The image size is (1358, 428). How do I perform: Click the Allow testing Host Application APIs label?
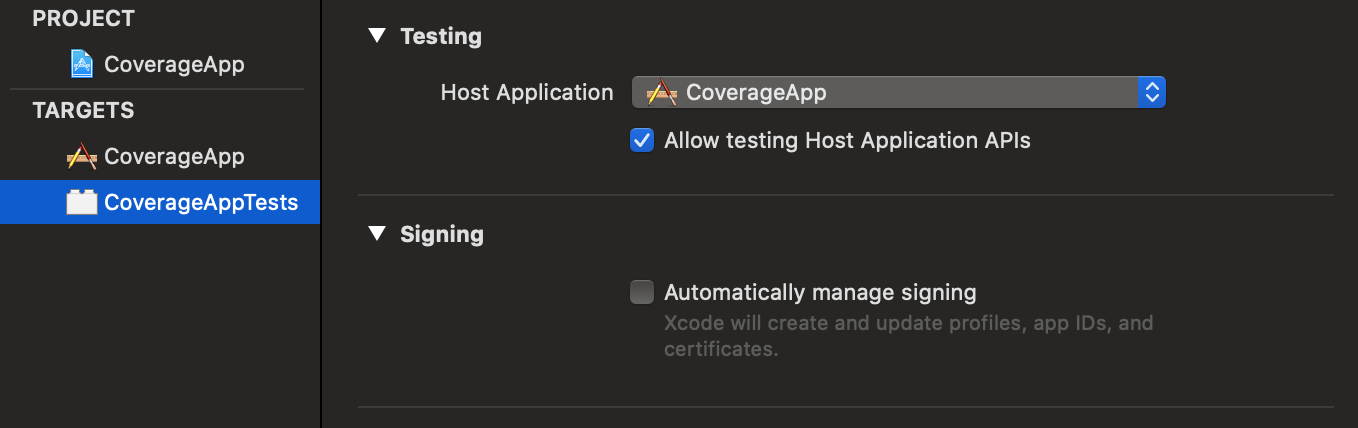(847, 140)
